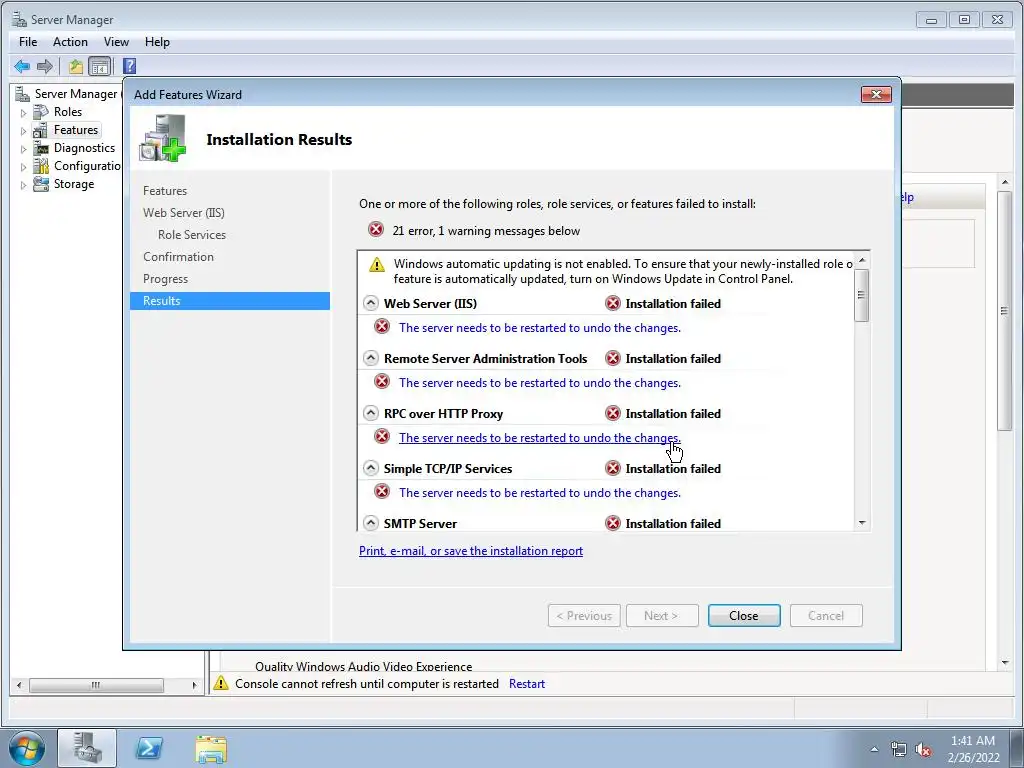Click the Progress wizard step

coord(165,279)
